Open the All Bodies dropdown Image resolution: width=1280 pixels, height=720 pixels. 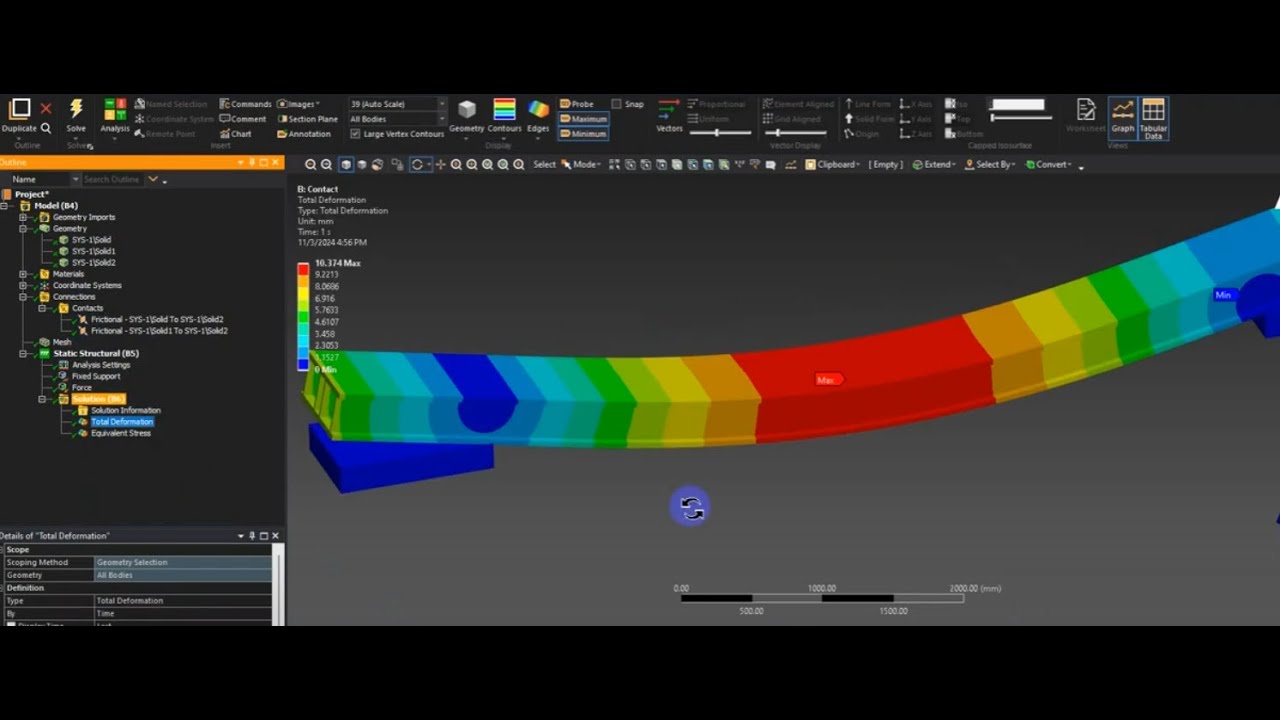point(397,119)
